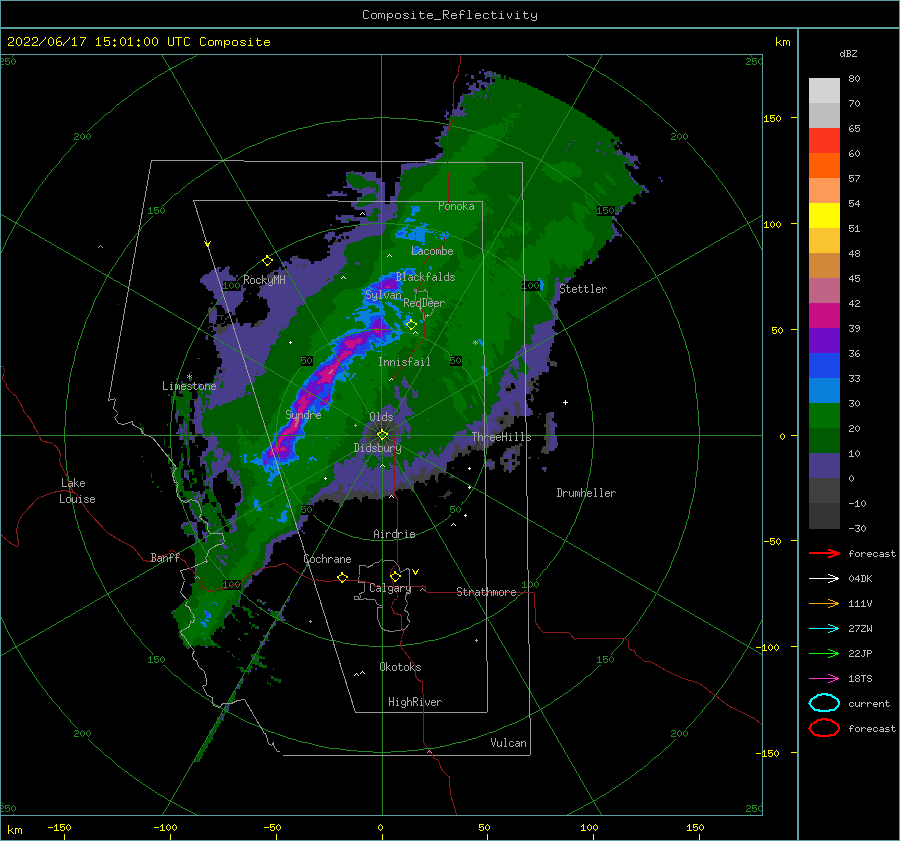Click the yellow diamond marker below RedDeer

[x=411, y=325]
